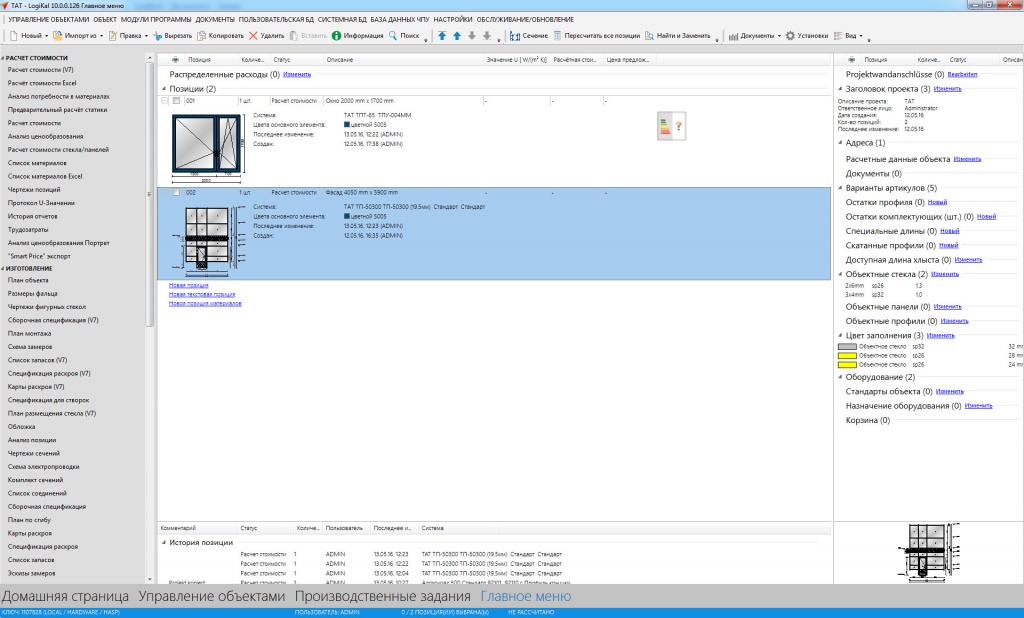This screenshot has width=1024, height=618.
Task: Open Корзина (0) in right panel
Action: [867, 421]
